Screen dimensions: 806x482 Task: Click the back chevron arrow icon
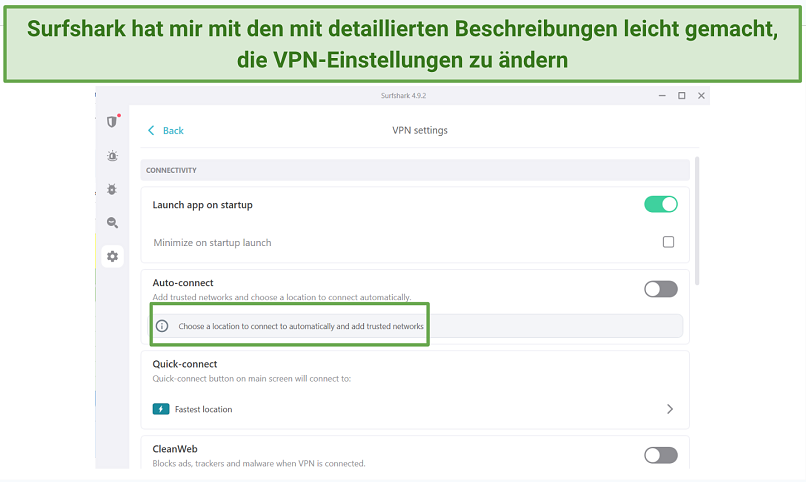151,131
